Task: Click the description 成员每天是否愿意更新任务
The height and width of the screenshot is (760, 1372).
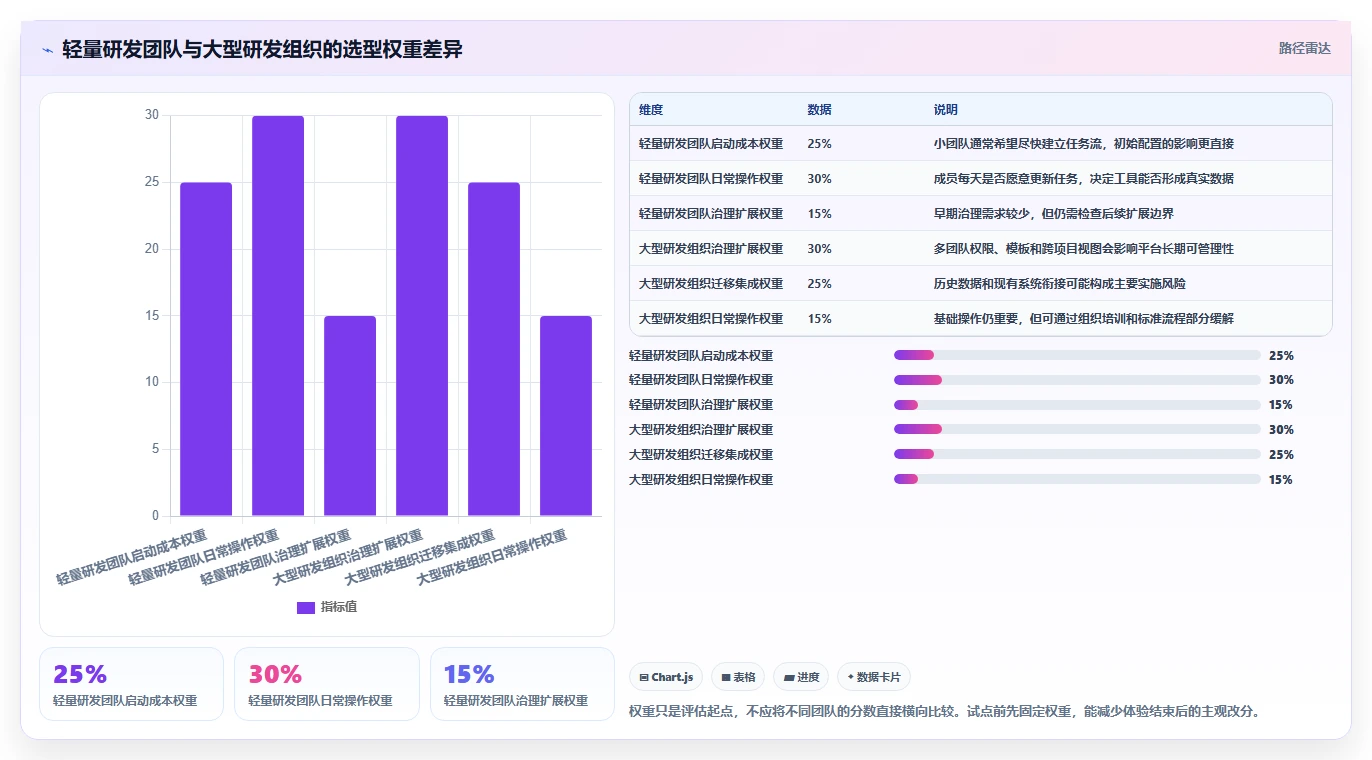Action: click(x=1084, y=179)
